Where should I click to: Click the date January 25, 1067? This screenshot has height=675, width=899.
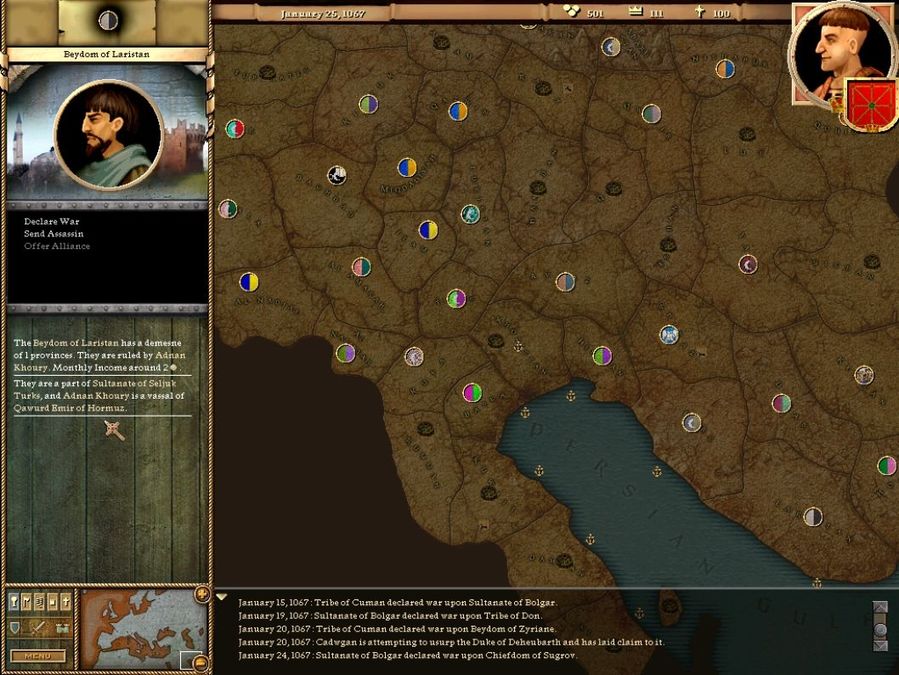pos(323,13)
